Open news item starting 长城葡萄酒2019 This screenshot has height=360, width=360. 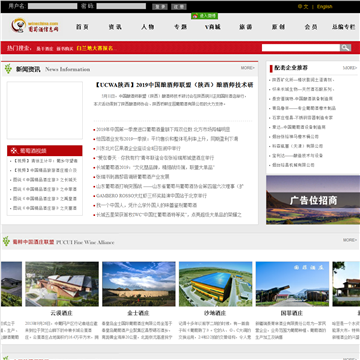(155, 167)
